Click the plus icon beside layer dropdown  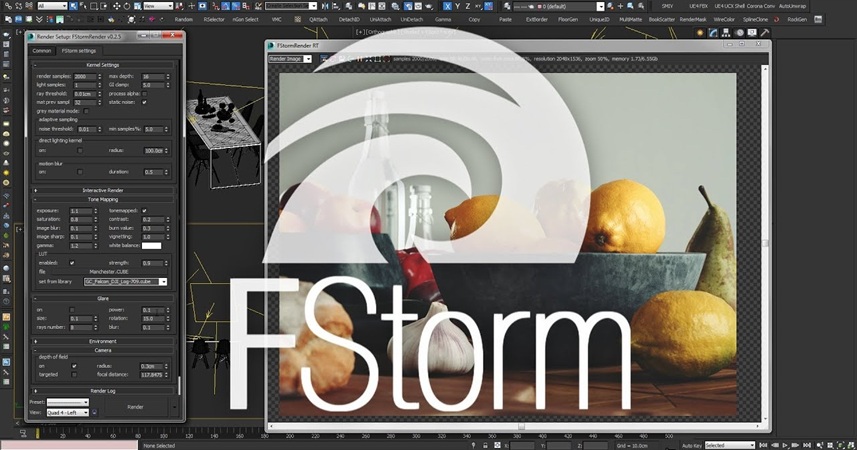(620, 6)
